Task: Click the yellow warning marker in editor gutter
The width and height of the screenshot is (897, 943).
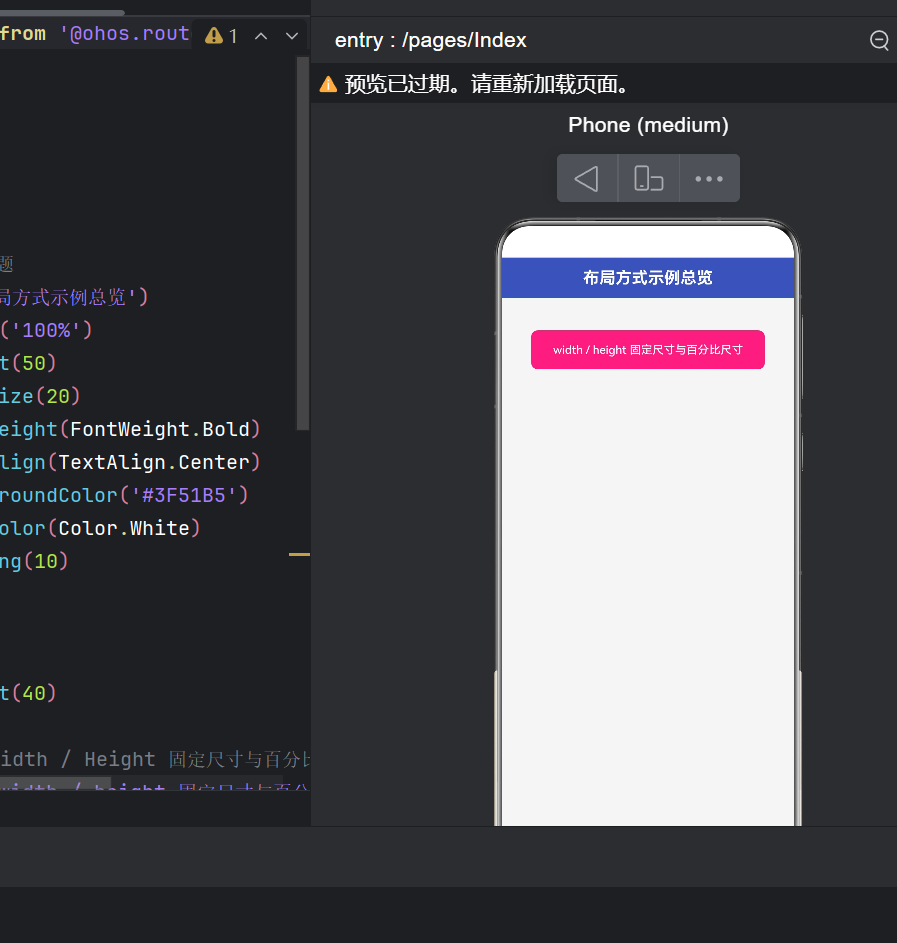Action: (x=299, y=554)
